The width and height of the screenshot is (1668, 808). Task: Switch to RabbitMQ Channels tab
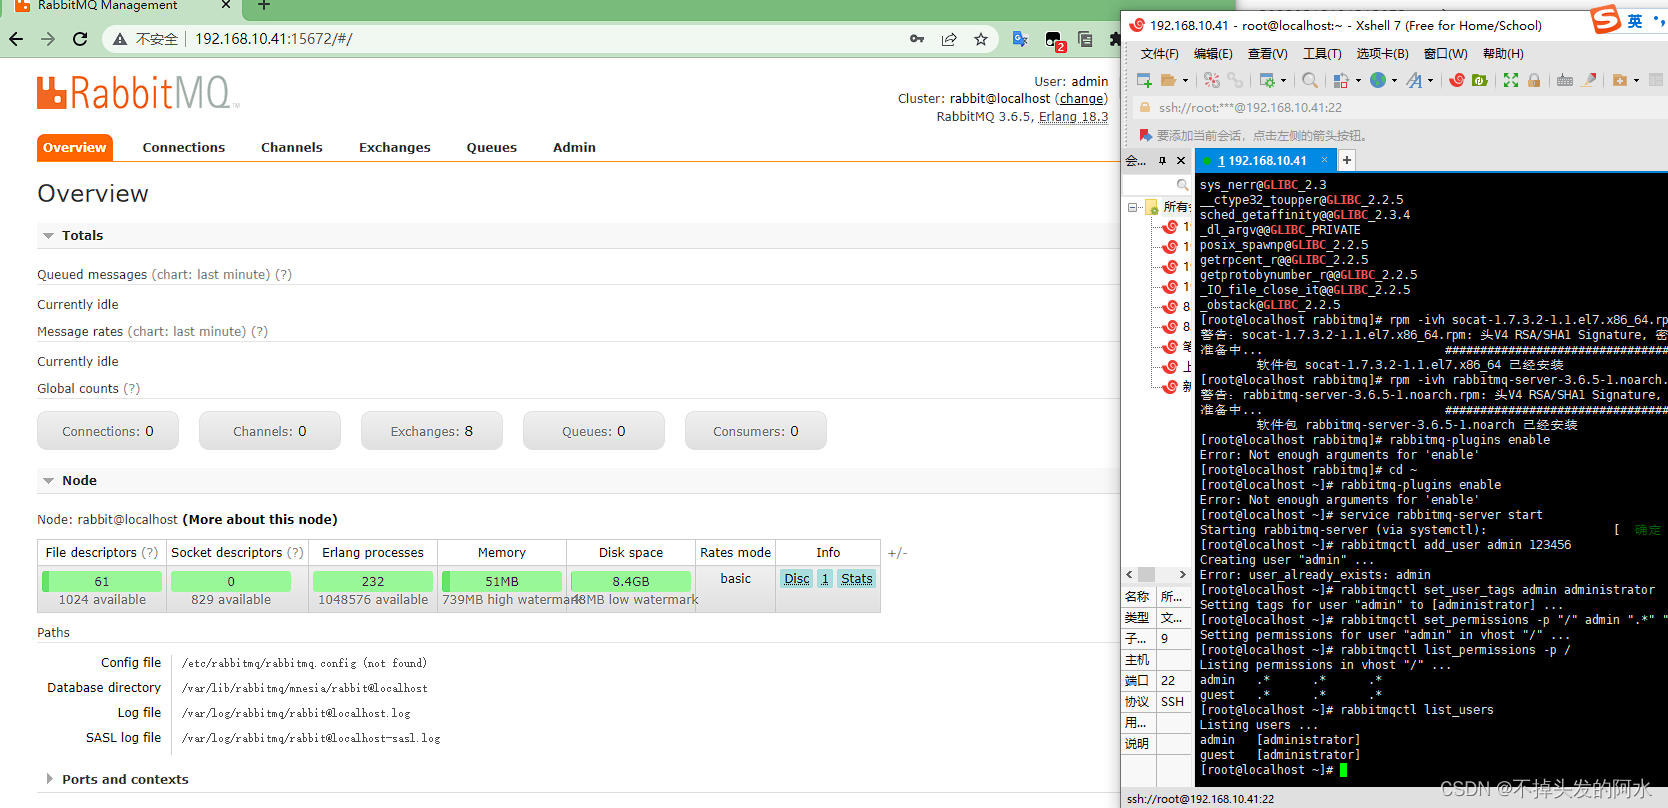(x=292, y=147)
